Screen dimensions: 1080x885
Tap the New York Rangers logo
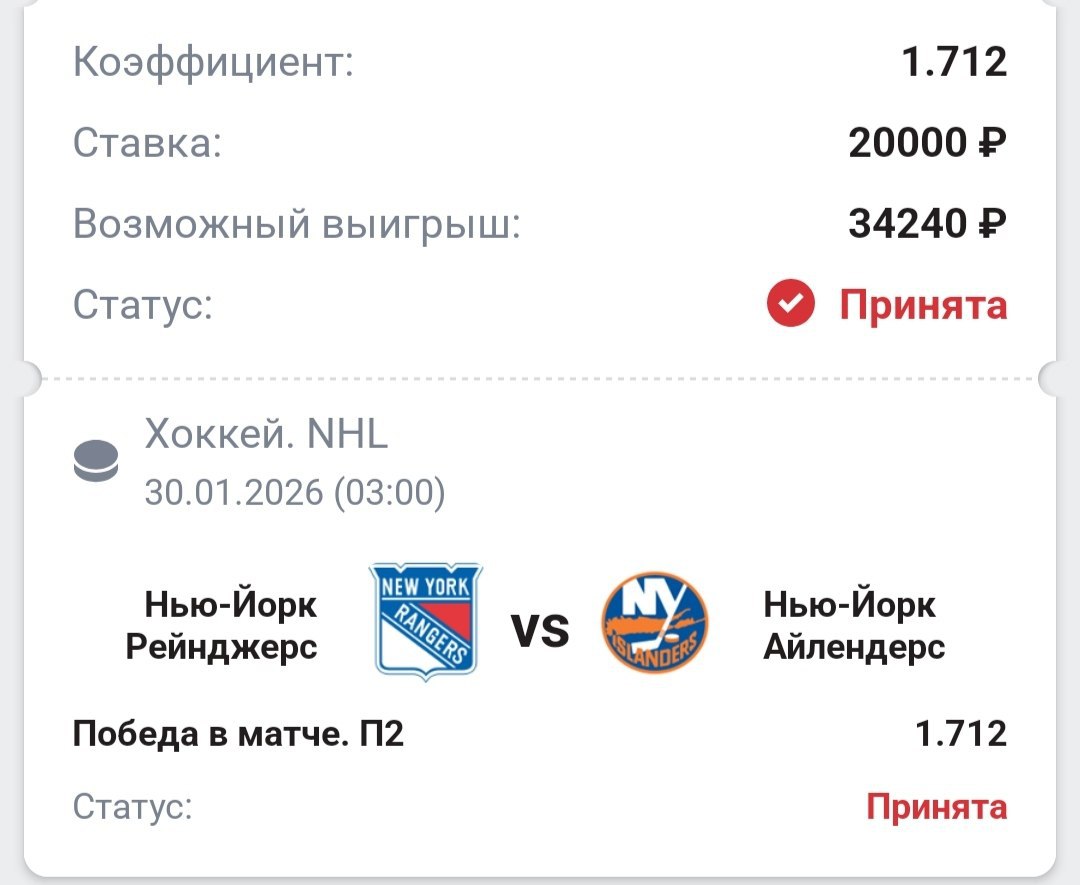425,621
